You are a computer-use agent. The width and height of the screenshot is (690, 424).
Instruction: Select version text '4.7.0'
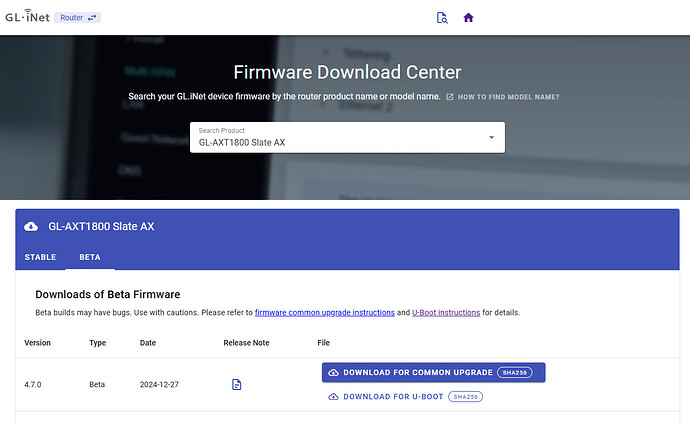tap(33, 384)
